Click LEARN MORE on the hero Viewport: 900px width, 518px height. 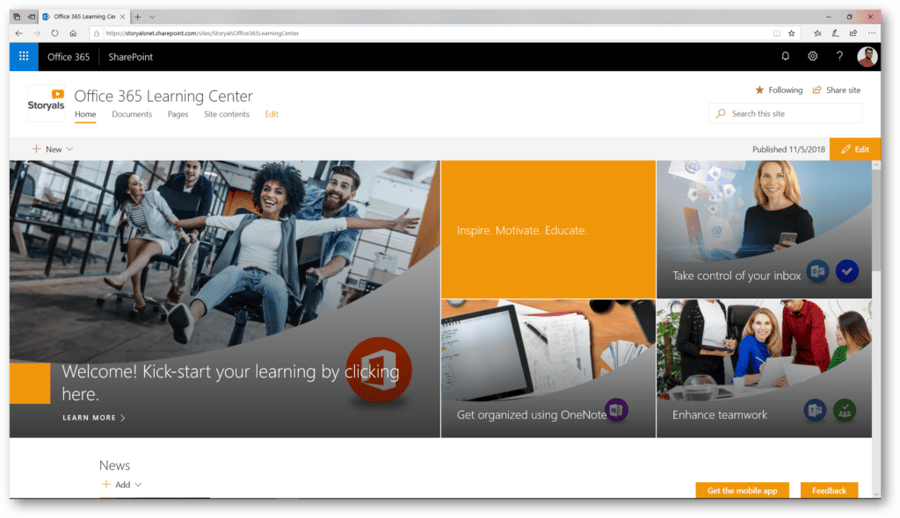point(94,418)
